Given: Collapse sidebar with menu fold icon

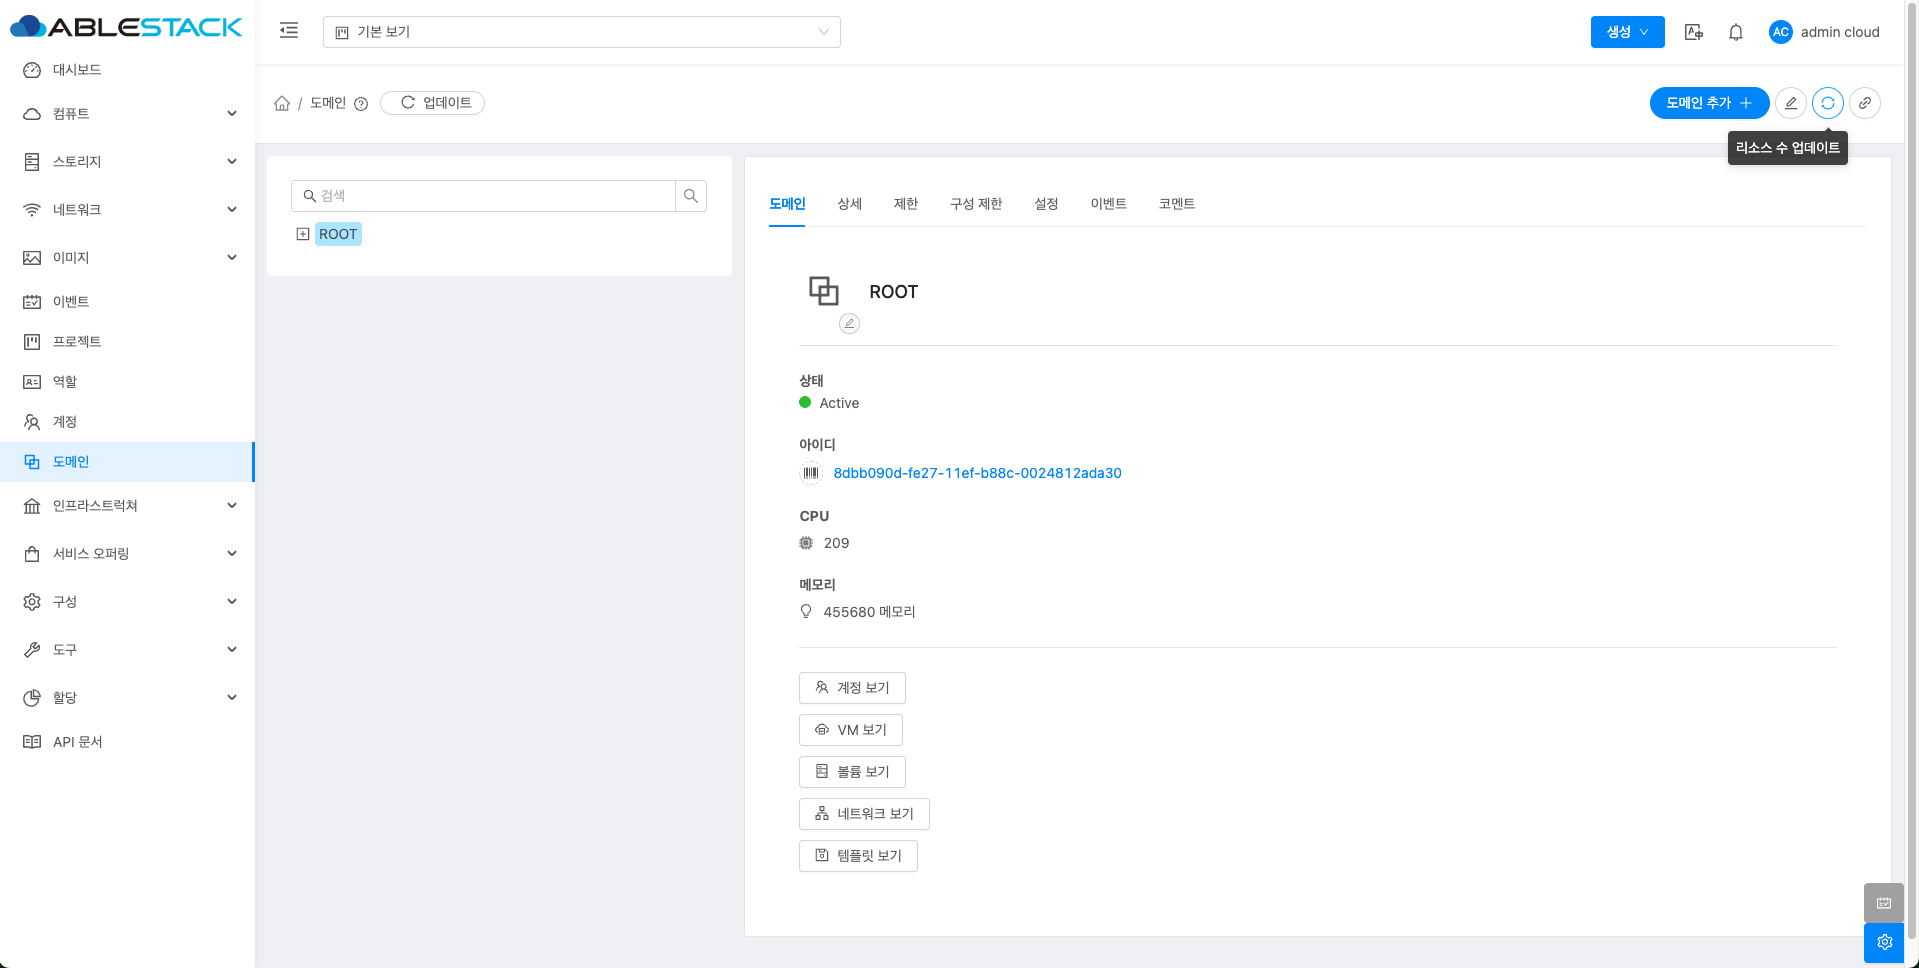Looking at the screenshot, I should 289,31.
